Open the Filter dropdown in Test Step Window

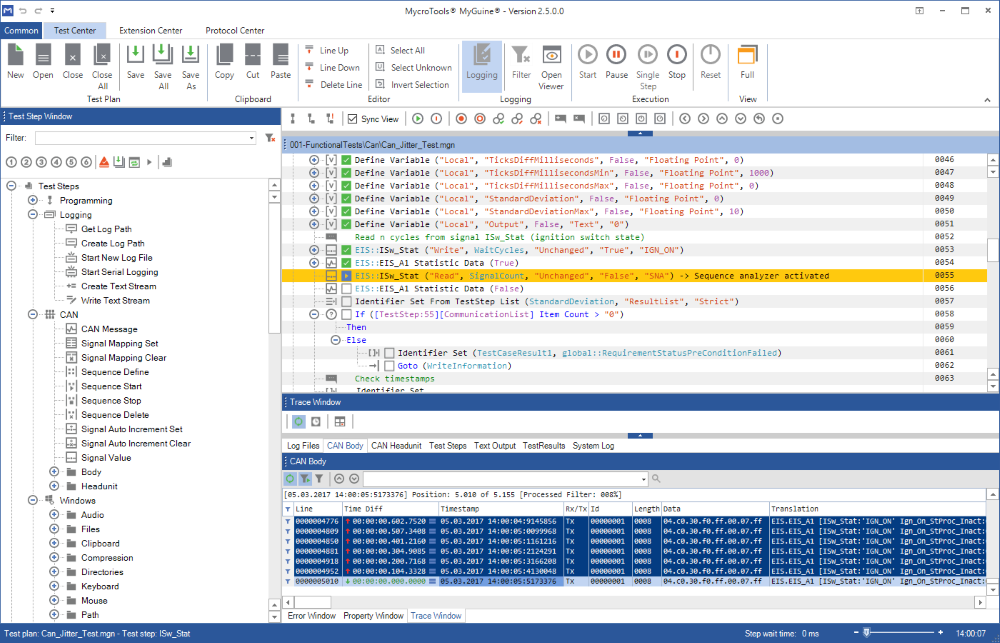point(251,138)
